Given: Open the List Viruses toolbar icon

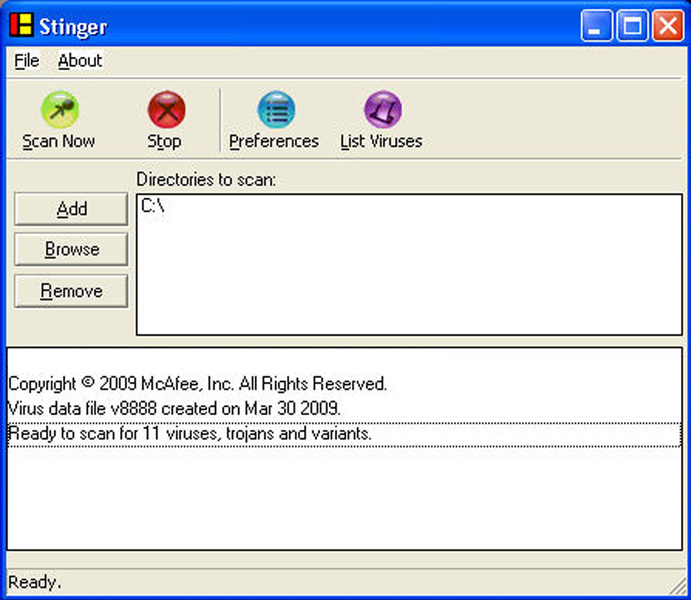Looking at the screenshot, I should pos(383,110).
